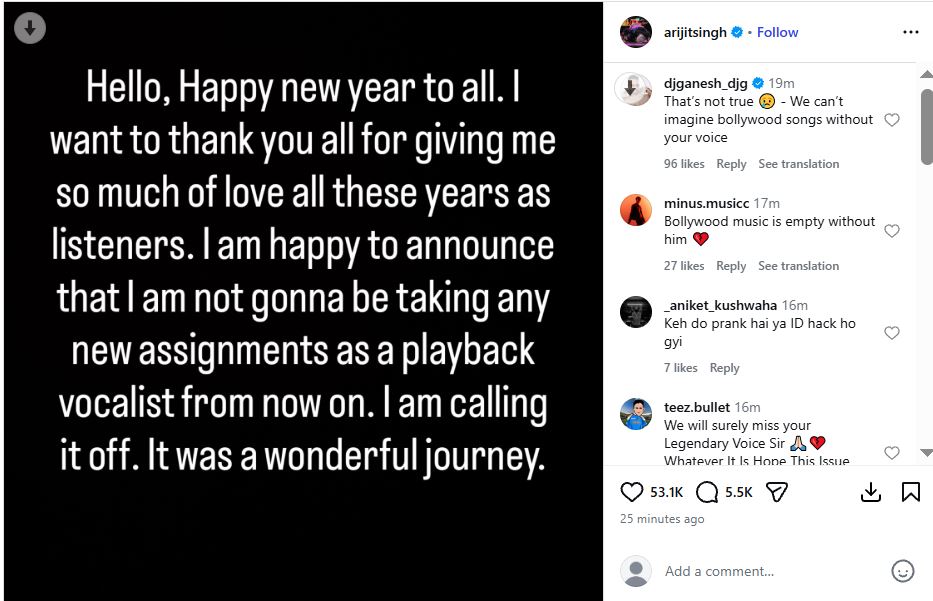
Task: Click the download arrow on the image corner
Action: (x=29, y=29)
